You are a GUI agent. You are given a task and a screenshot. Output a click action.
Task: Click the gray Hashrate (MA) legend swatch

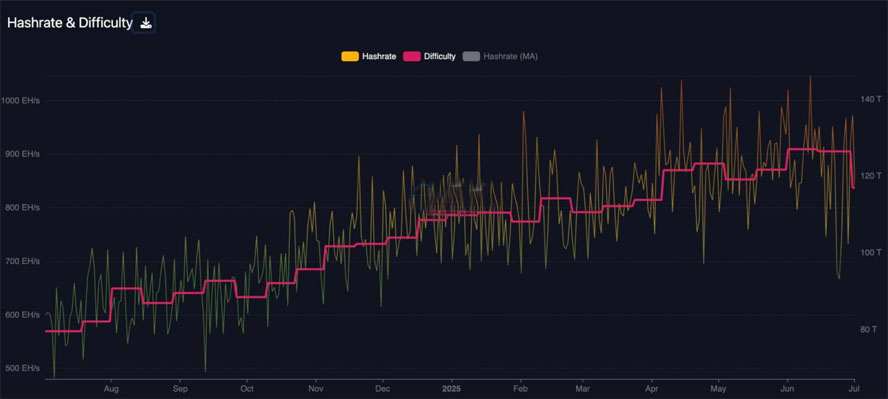[x=471, y=57]
